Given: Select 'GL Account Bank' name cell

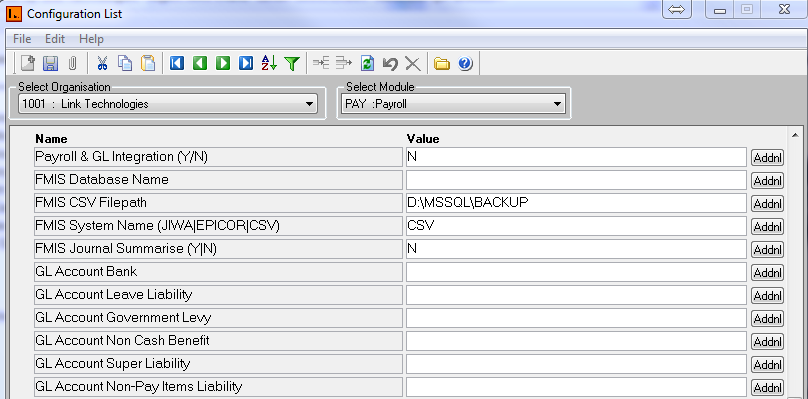Looking at the screenshot, I should (218, 272).
